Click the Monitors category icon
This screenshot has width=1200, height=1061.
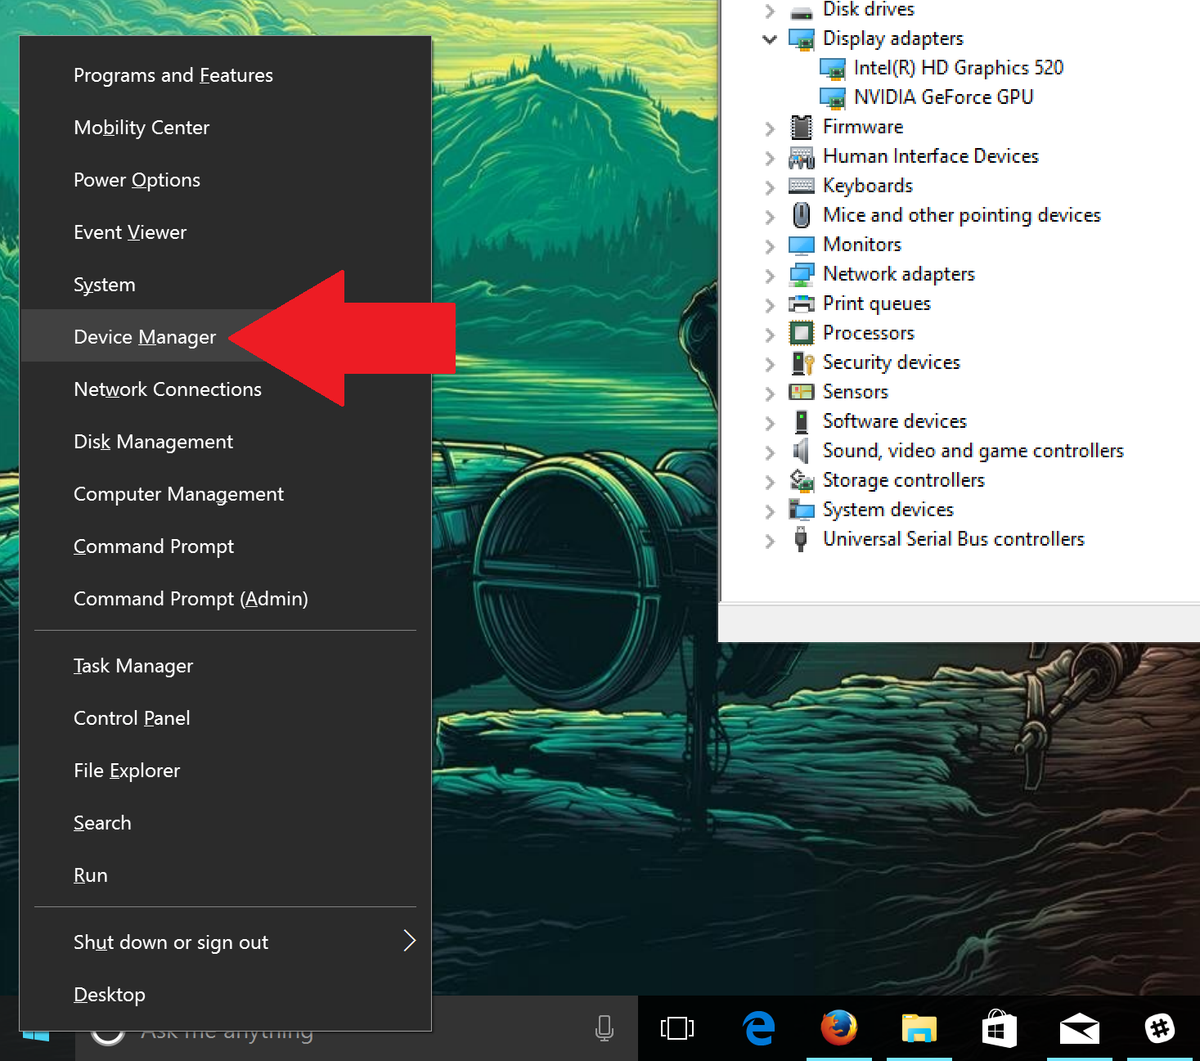point(801,244)
